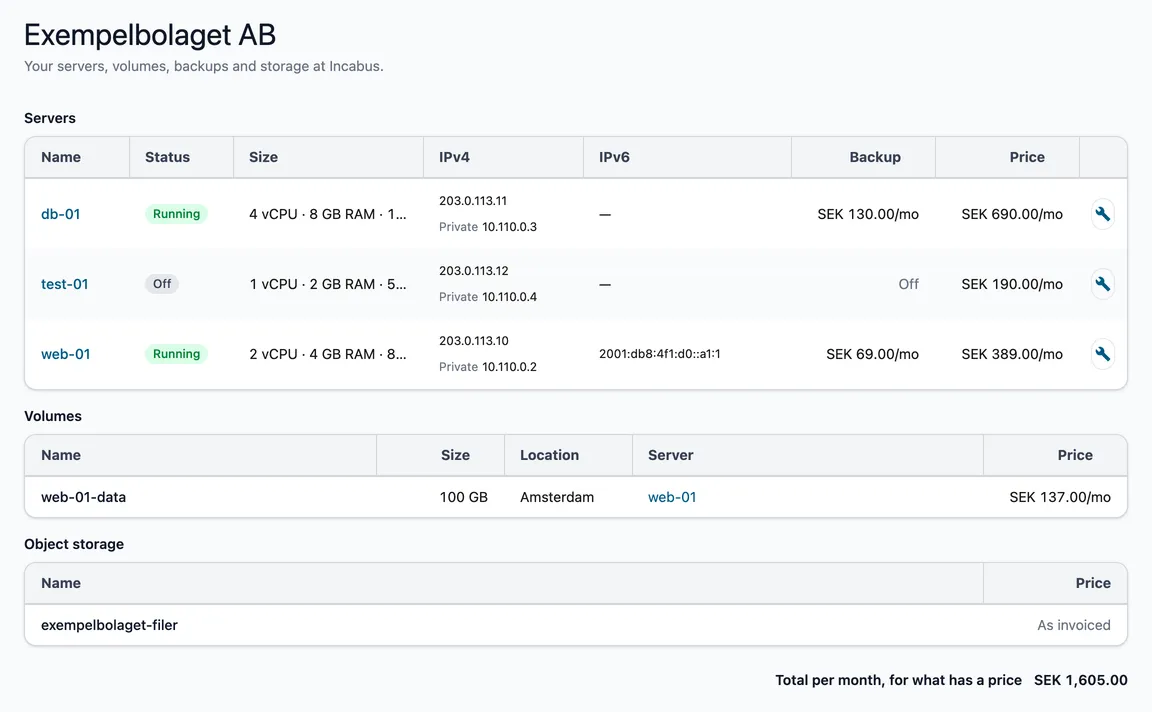This screenshot has height=712, width=1152.
Task: Click the price SEK 690.00/mo
Action: click(x=1012, y=214)
